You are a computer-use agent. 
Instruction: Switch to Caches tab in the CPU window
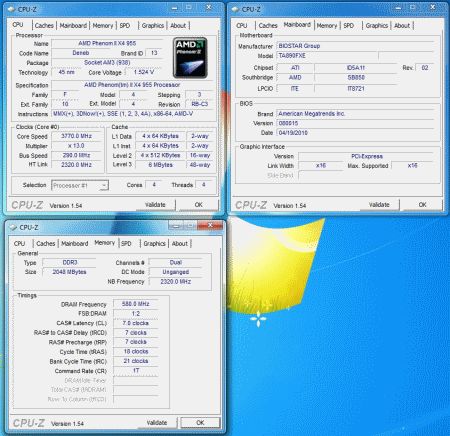[x=44, y=26]
